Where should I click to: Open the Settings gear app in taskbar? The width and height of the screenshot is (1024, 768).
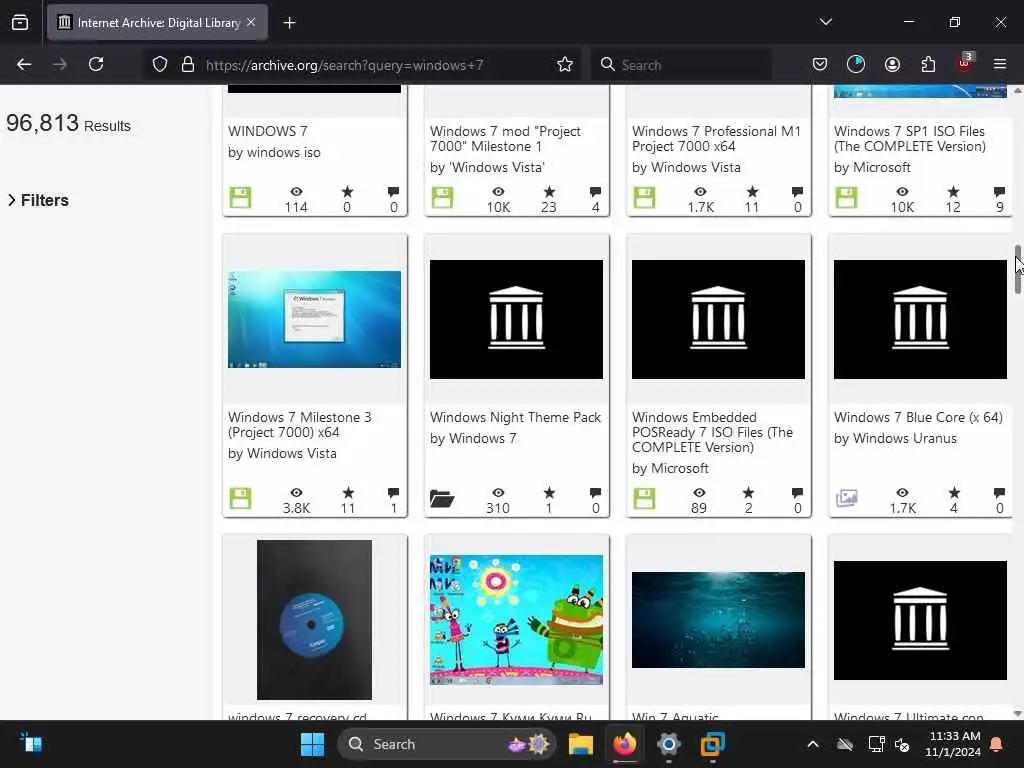[669, 744]
